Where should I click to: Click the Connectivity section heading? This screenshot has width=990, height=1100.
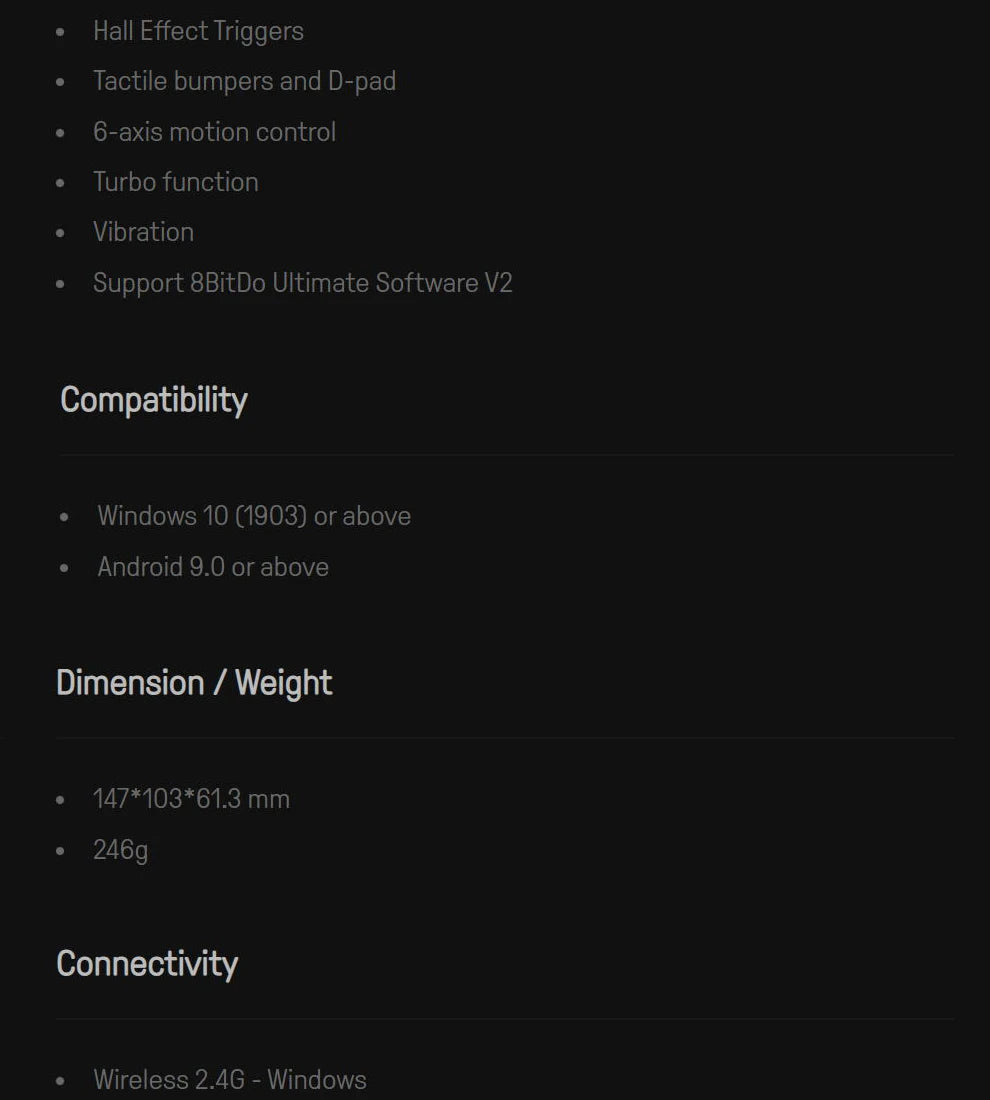(147, 964)
